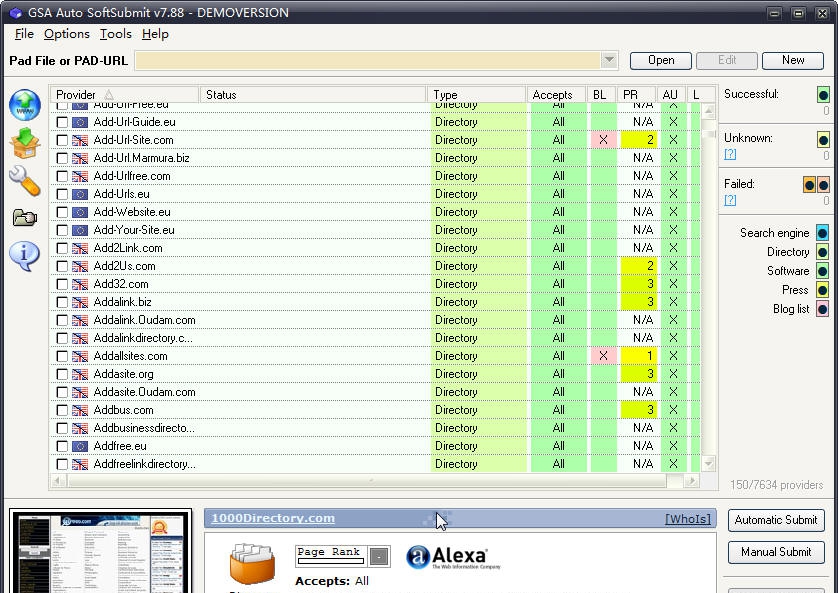838x593 pixels.
Task: Open the folder icon in left sidebar
Action: pyautogui.click(x=24, y=218)
